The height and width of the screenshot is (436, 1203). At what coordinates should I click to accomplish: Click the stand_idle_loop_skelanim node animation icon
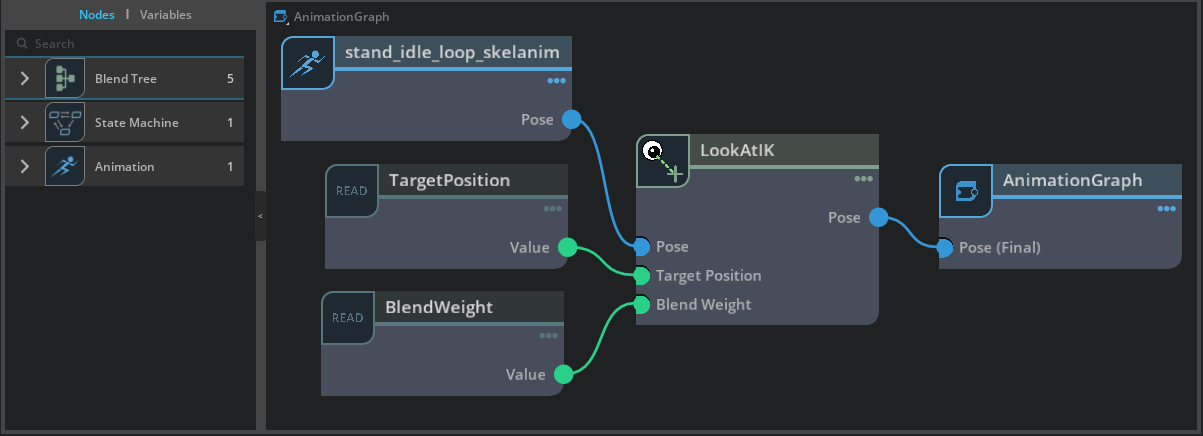pyautogui.click(x=307, y=63)
